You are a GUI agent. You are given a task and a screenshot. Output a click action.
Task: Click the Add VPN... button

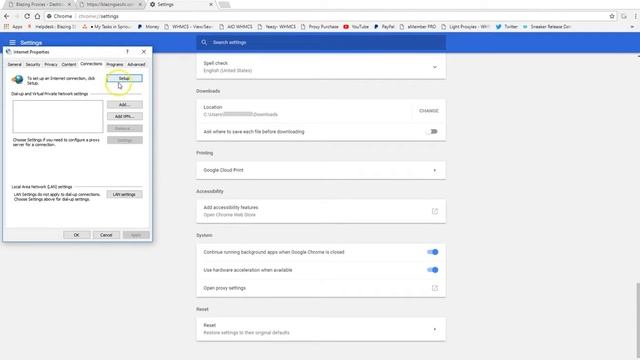(124, 116)
